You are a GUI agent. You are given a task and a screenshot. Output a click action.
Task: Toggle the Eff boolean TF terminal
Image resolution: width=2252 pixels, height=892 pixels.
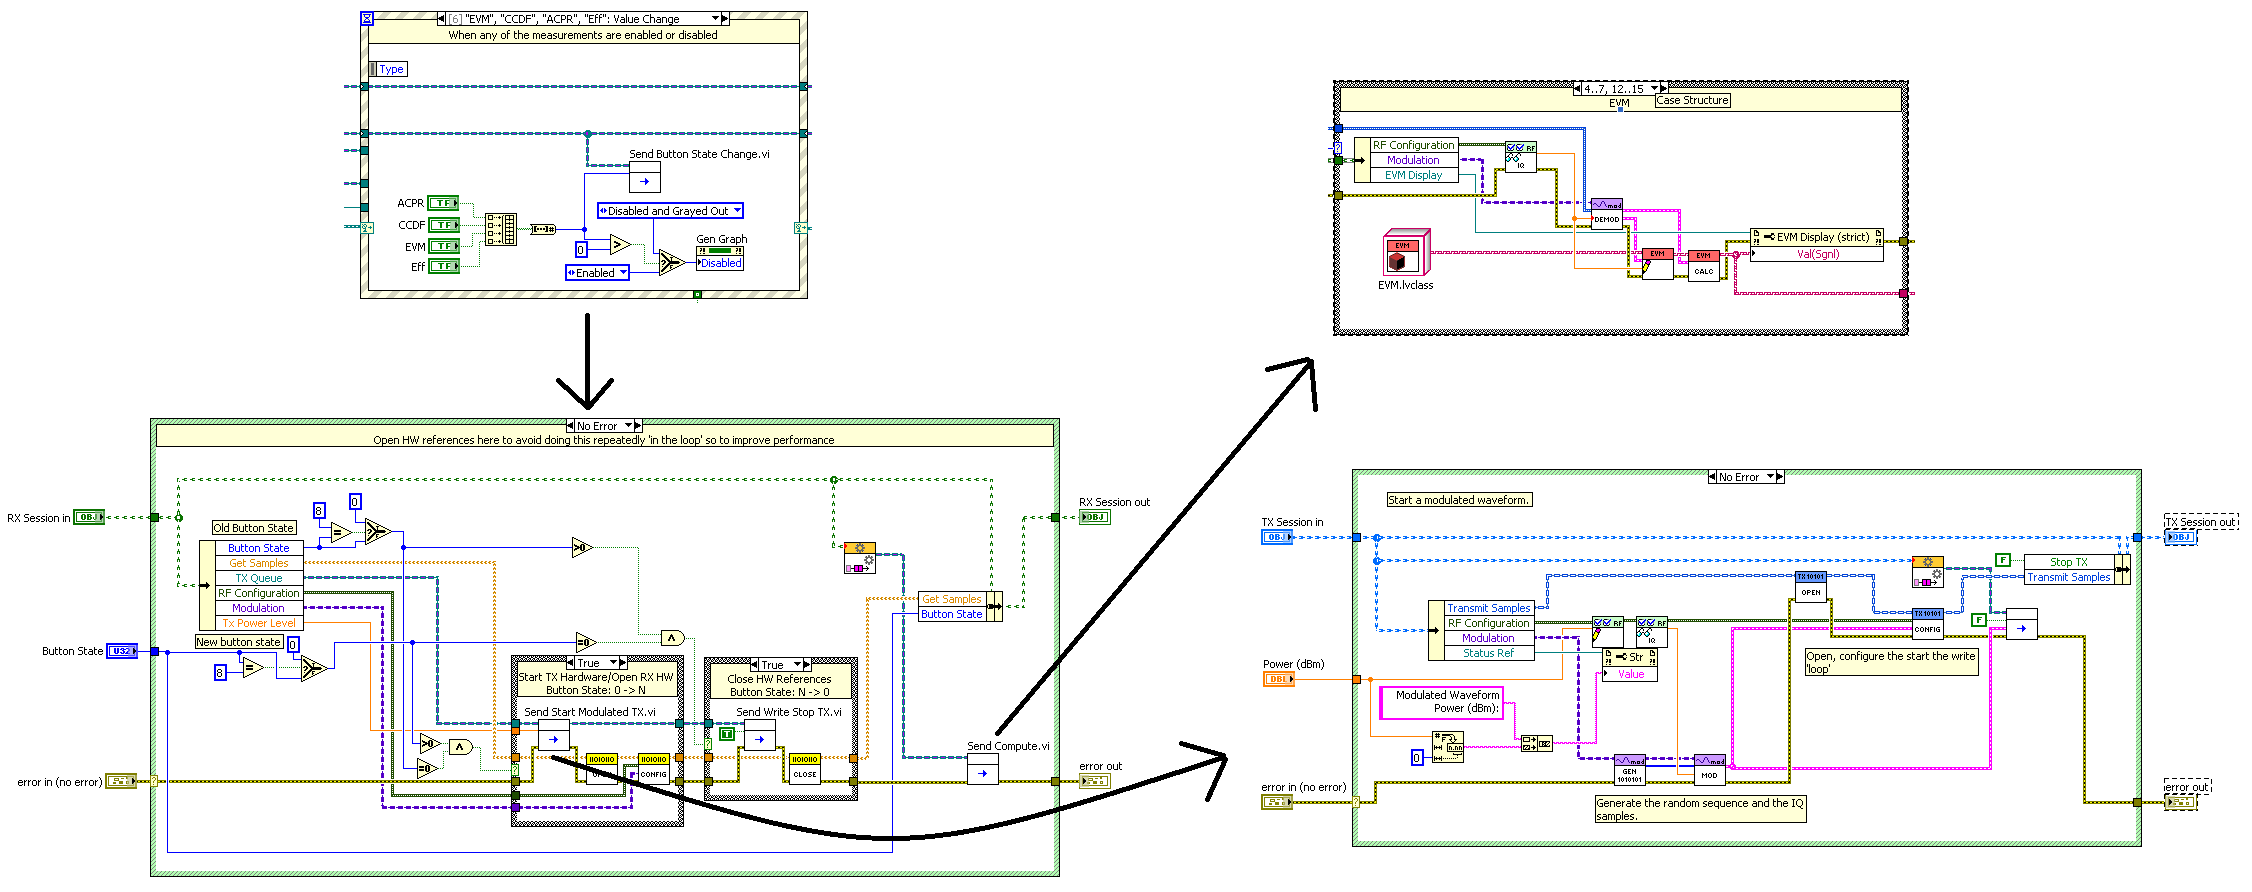(444, 266)
